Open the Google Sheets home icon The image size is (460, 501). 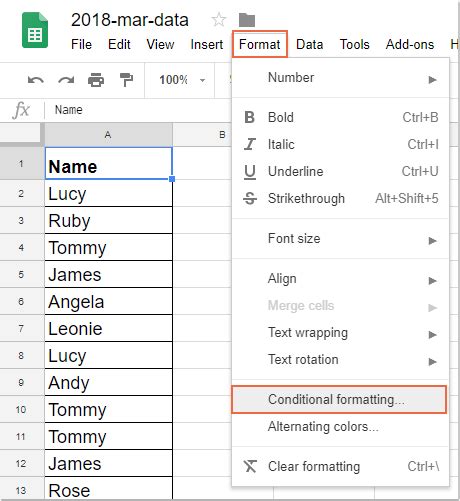(35, 30)
